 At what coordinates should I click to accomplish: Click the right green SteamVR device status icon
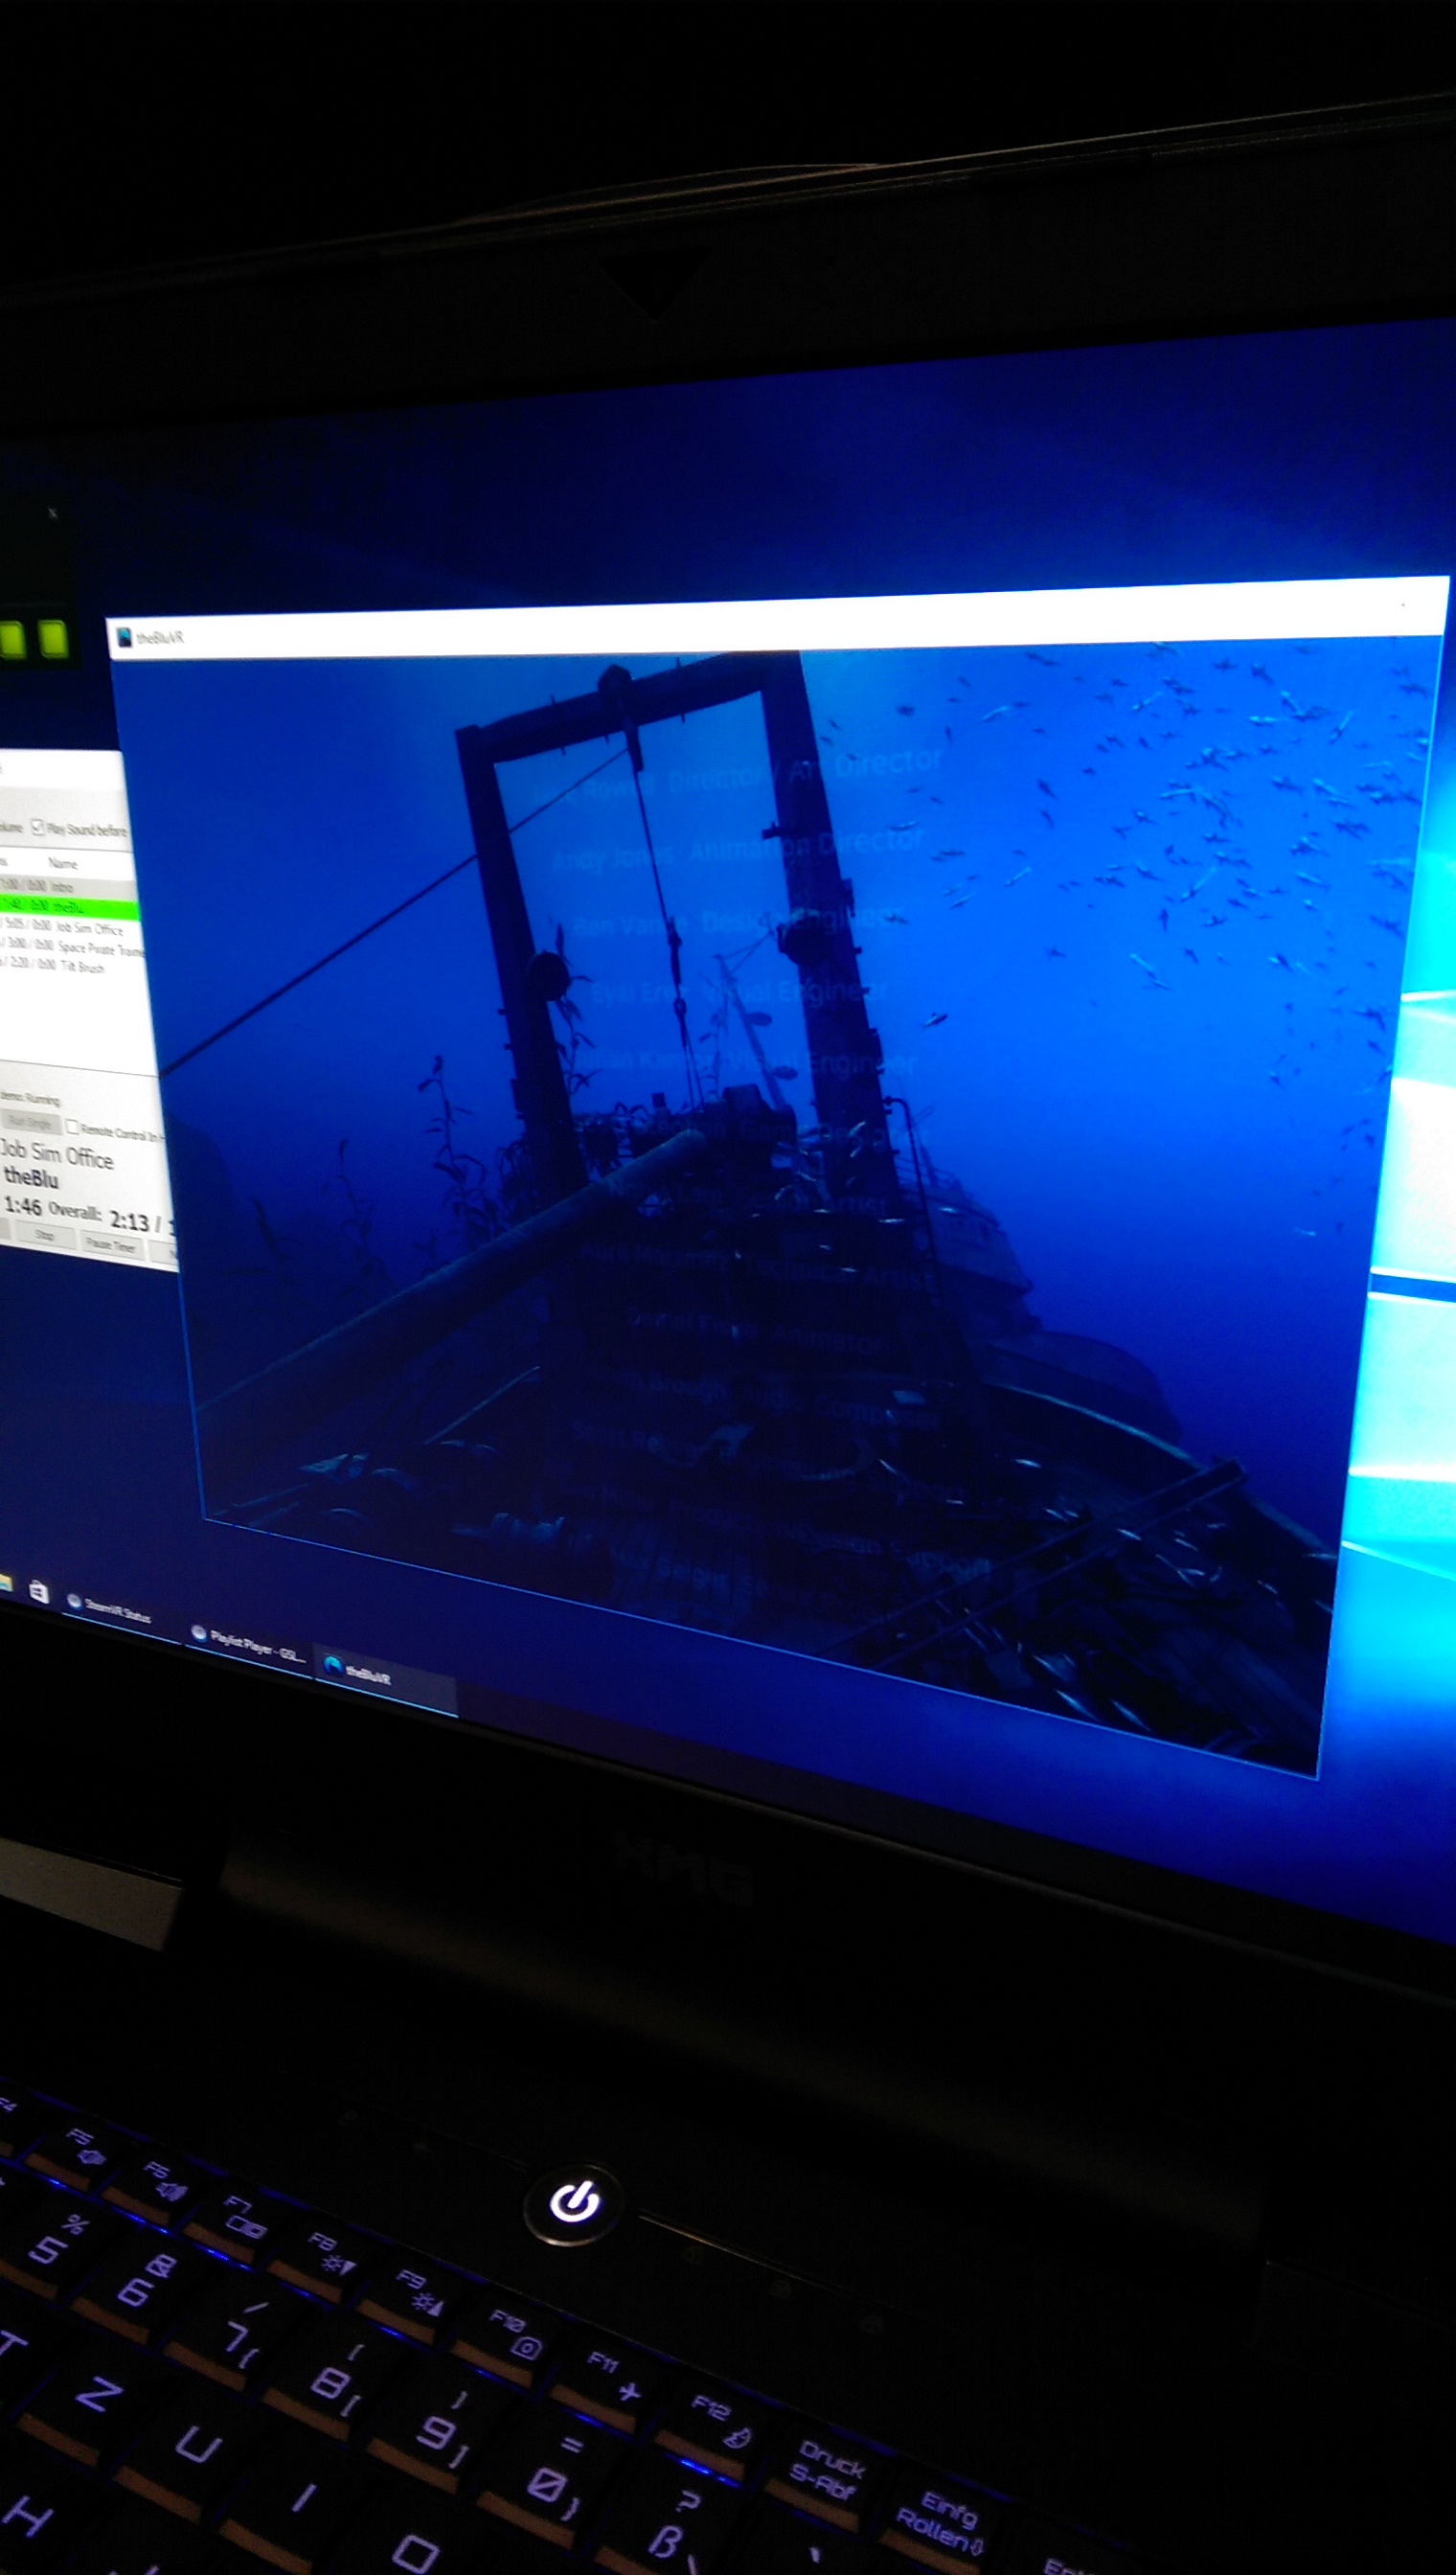(53, 638)
